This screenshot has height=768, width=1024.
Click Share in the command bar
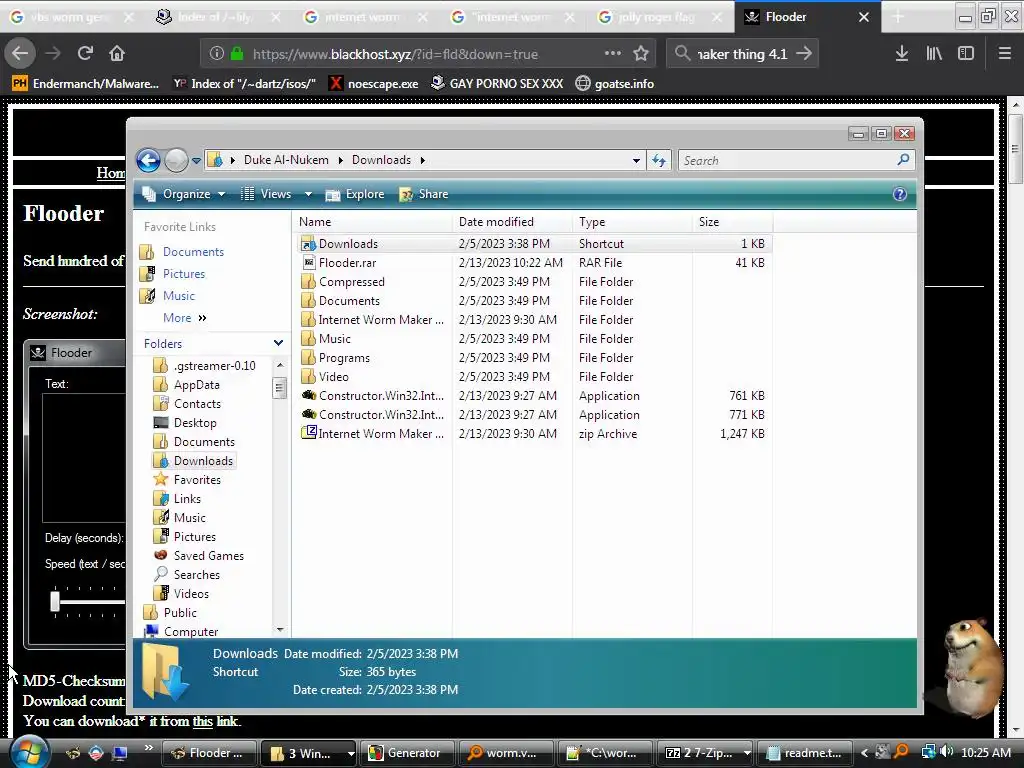(424, 194)
